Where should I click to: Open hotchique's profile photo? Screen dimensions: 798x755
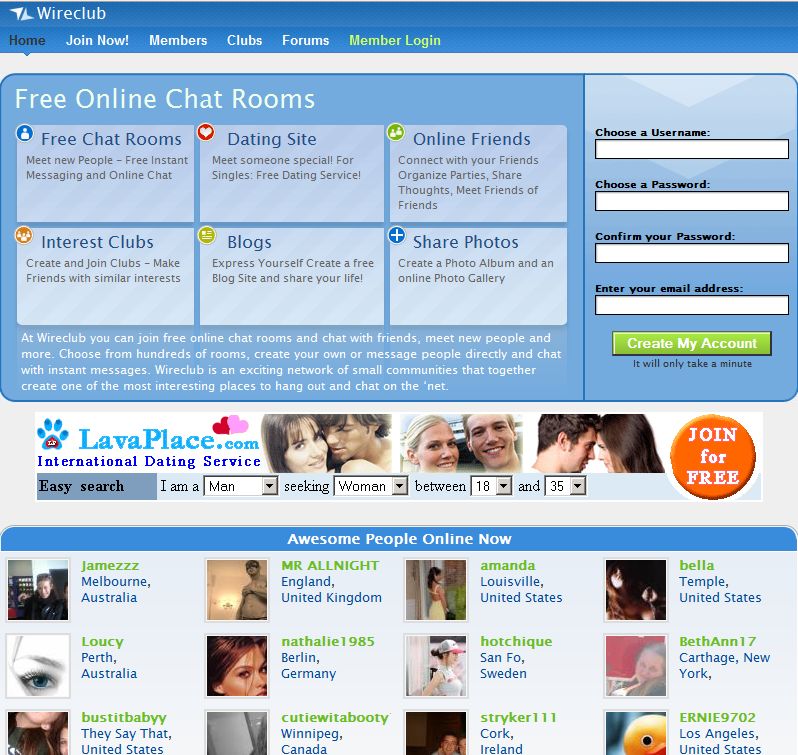(436, 665)
